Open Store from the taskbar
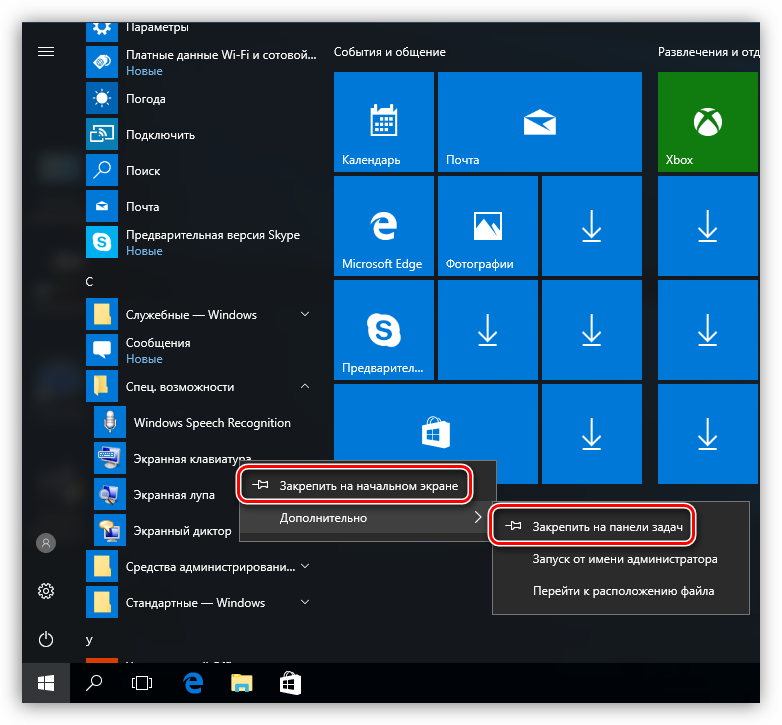The image size is (782, 725). (x=290, y=683)
